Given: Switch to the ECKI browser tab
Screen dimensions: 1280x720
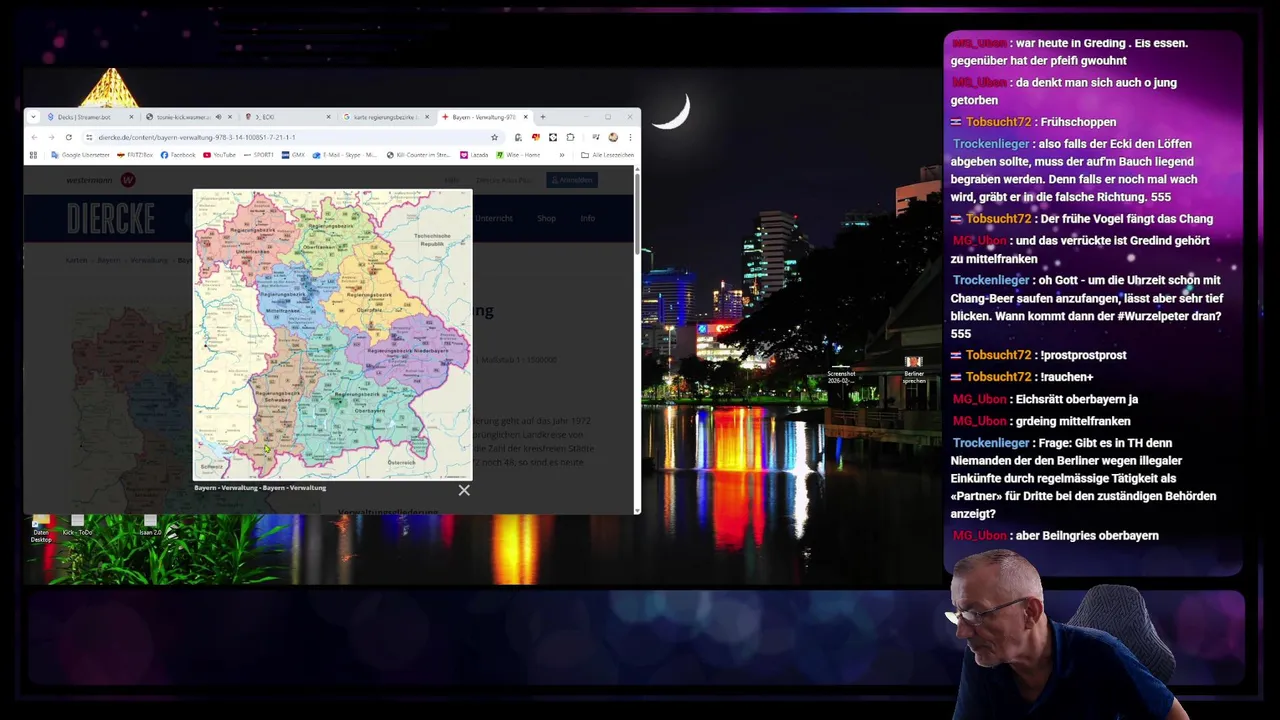Looking at the screenshot, I should [288, 117].
